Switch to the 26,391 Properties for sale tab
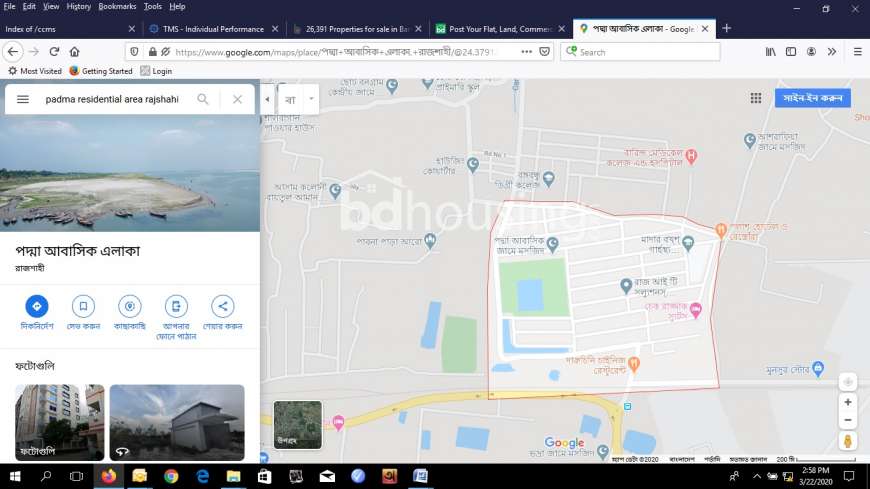Screen dimensions: 870x489 tap(357, 29)
